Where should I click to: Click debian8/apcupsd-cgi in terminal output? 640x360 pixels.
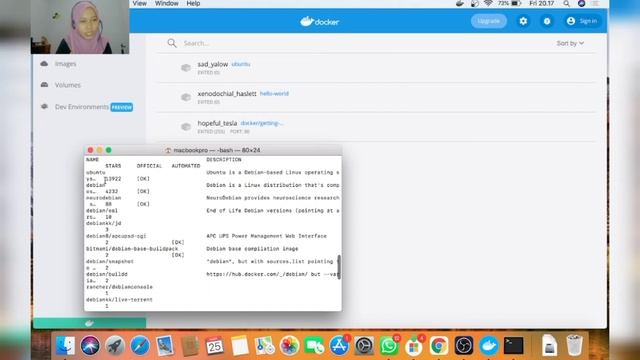pos(116,236)
